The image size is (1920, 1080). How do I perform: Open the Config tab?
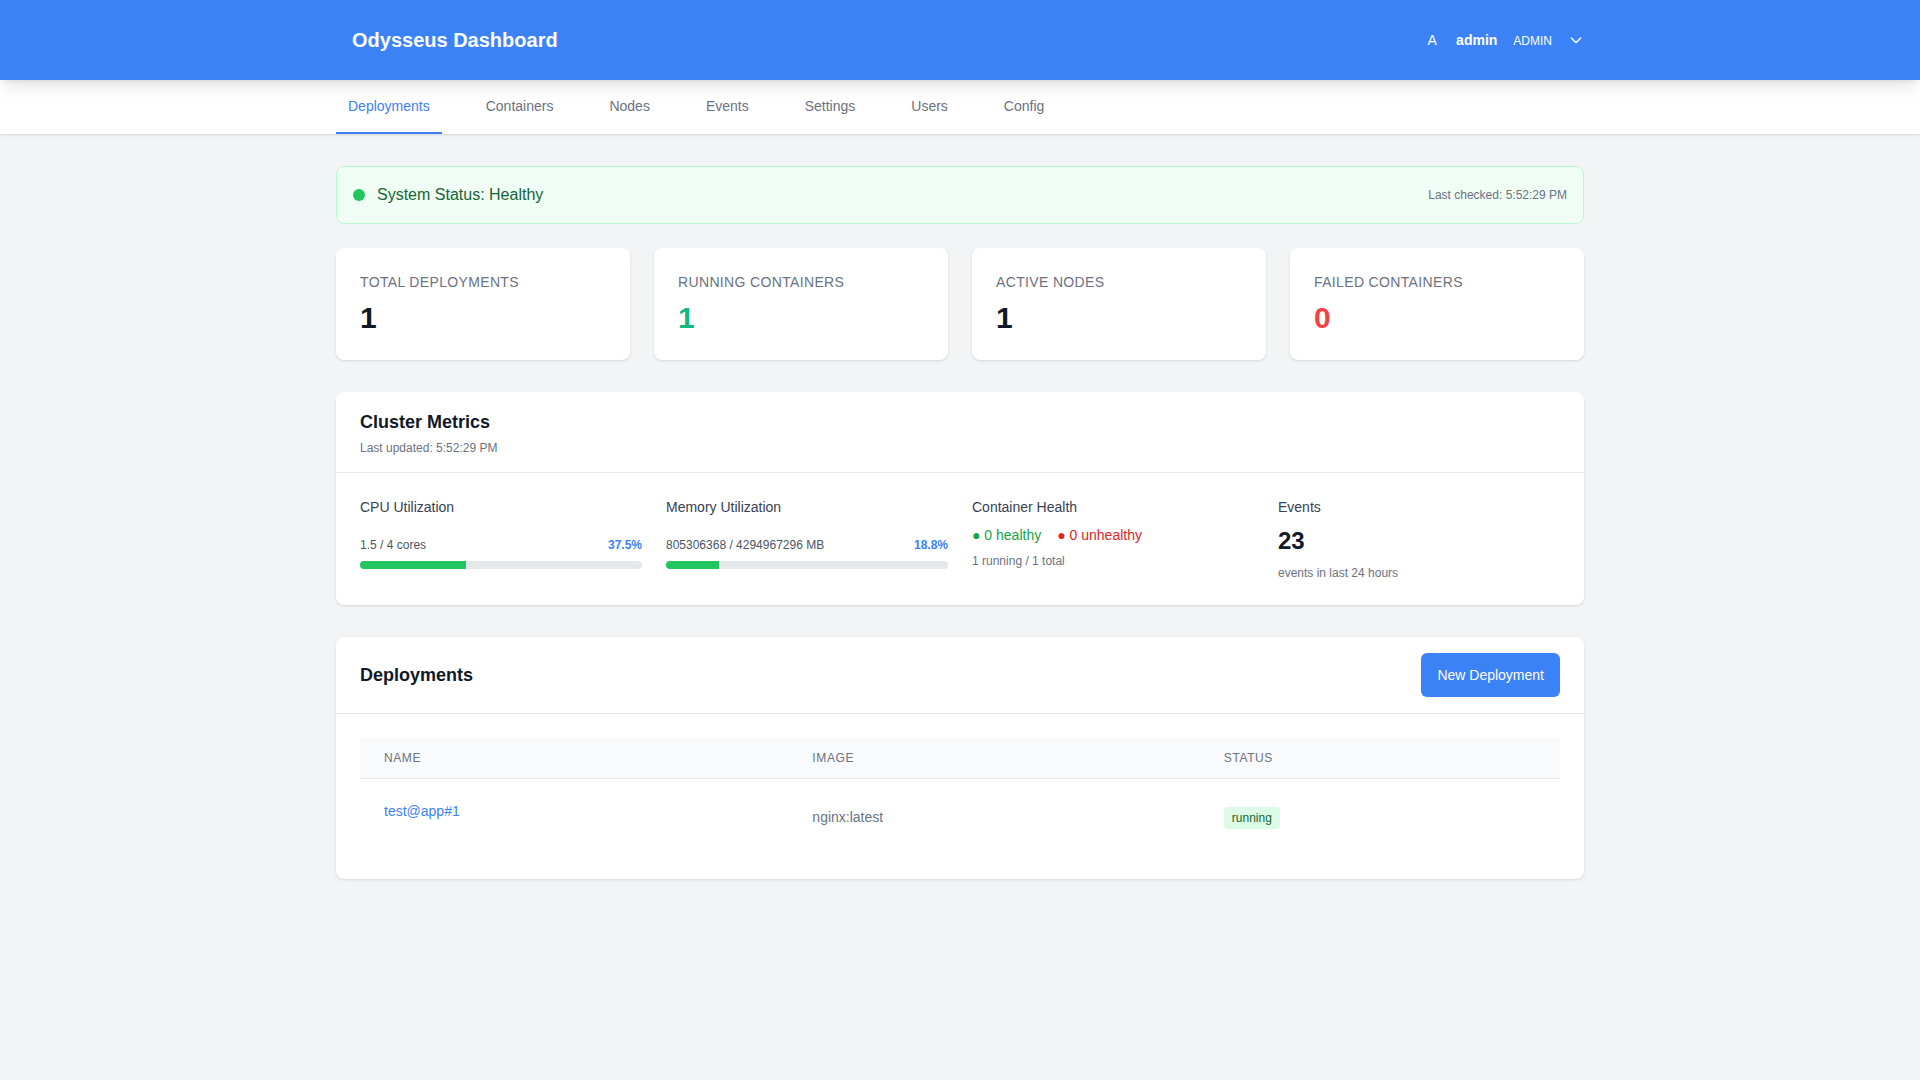click(1023, 106)
